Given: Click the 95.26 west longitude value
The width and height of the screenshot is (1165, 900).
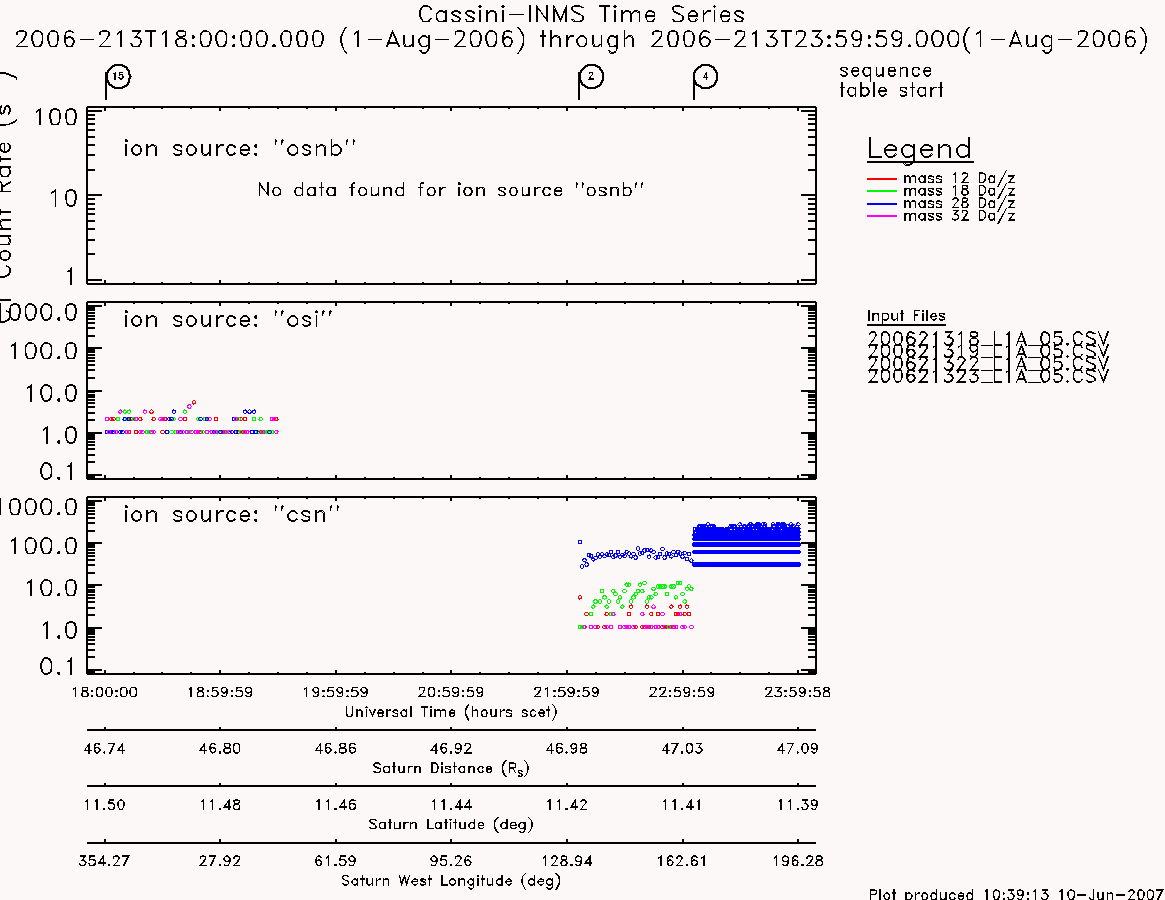Looking at the screenshot, I should click(x=451, y=861).
